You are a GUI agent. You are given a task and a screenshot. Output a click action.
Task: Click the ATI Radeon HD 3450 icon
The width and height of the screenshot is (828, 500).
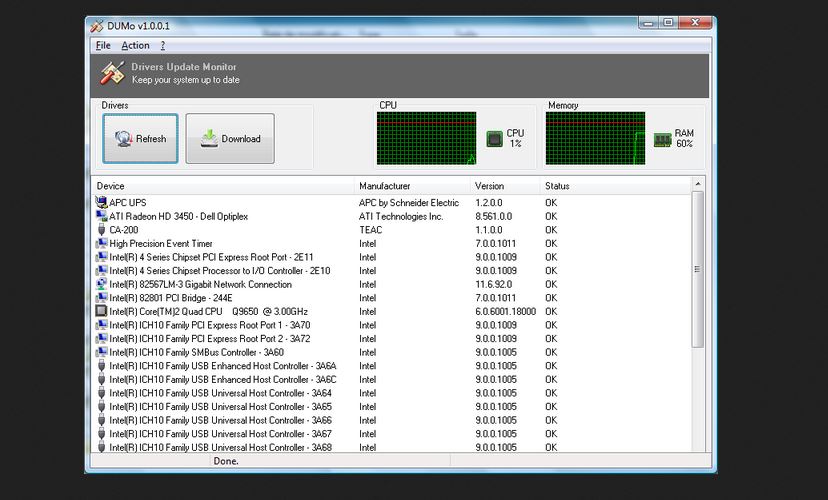pos(101,216)
